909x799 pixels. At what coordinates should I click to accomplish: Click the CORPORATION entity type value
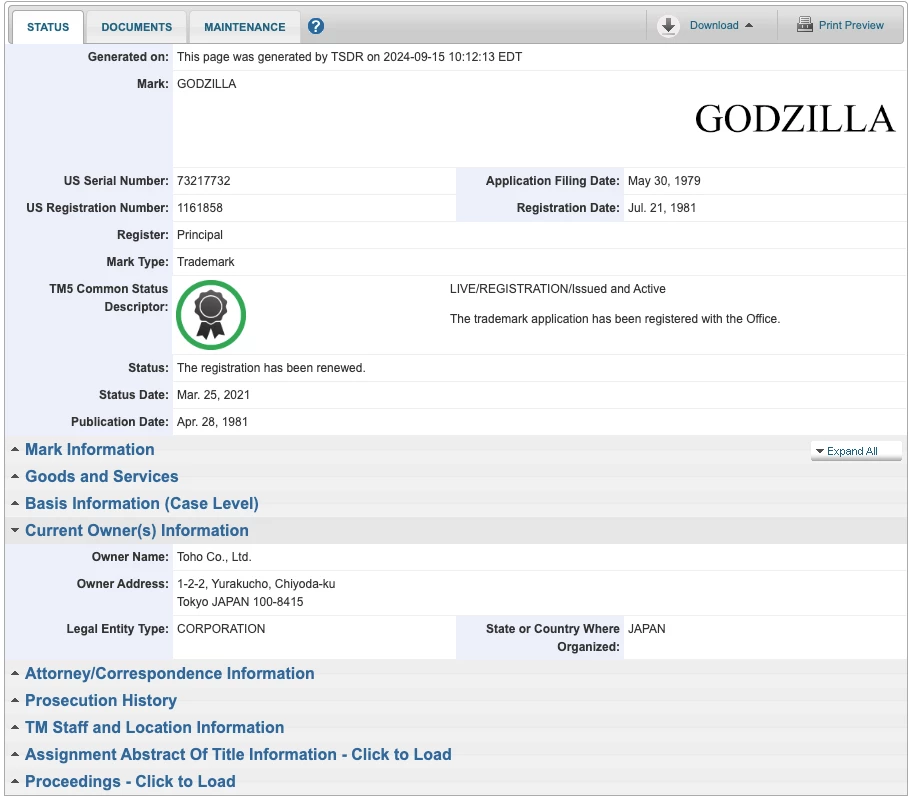[221, 629]
